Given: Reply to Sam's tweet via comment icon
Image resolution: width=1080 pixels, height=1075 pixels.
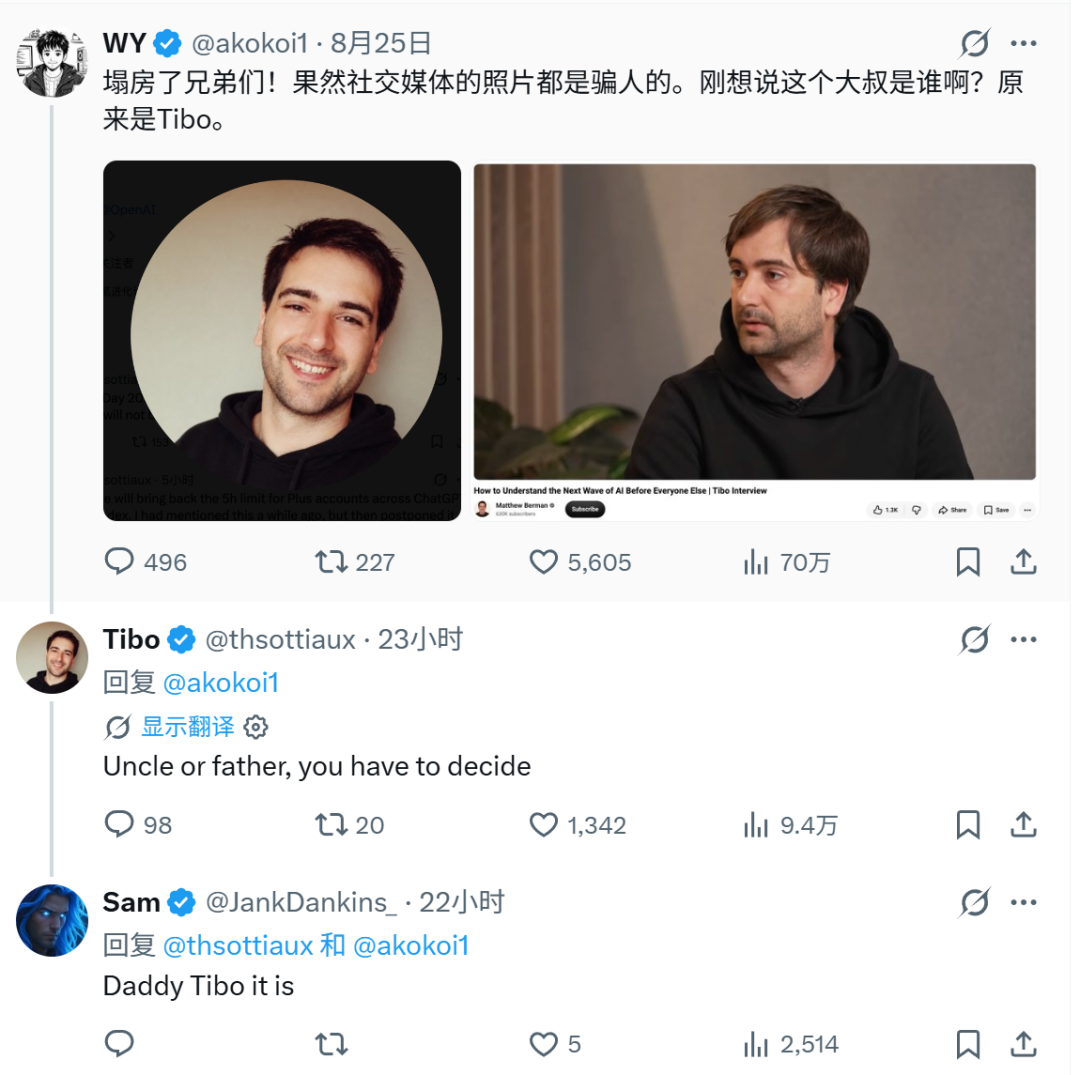Looking at the screenshot, I should [x=118, y=1043].
